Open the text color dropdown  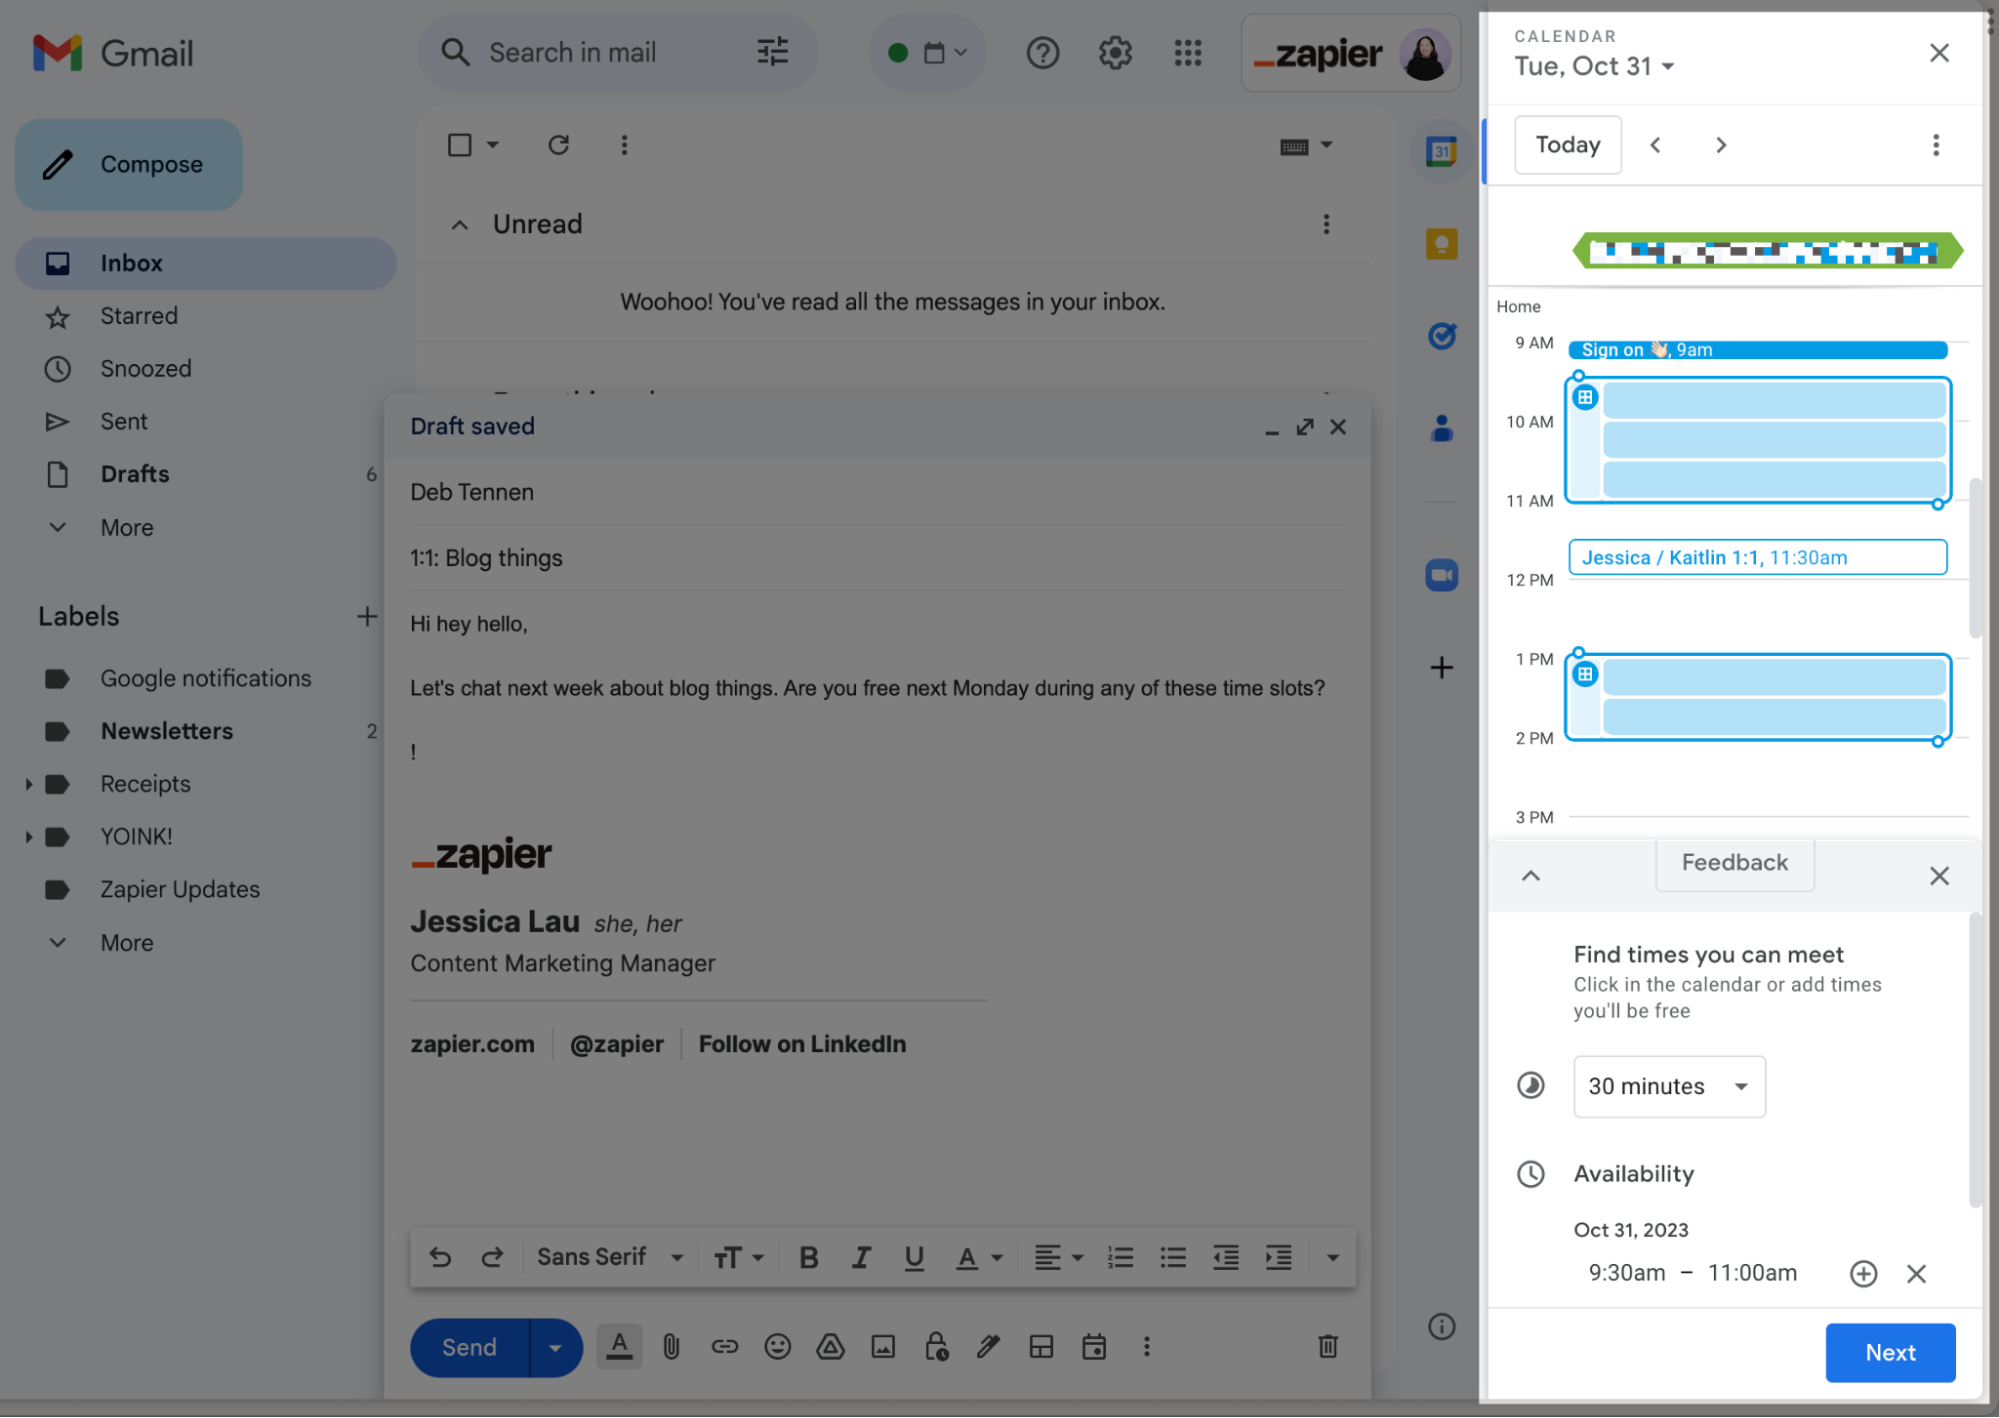click(x=979, y=1258)
